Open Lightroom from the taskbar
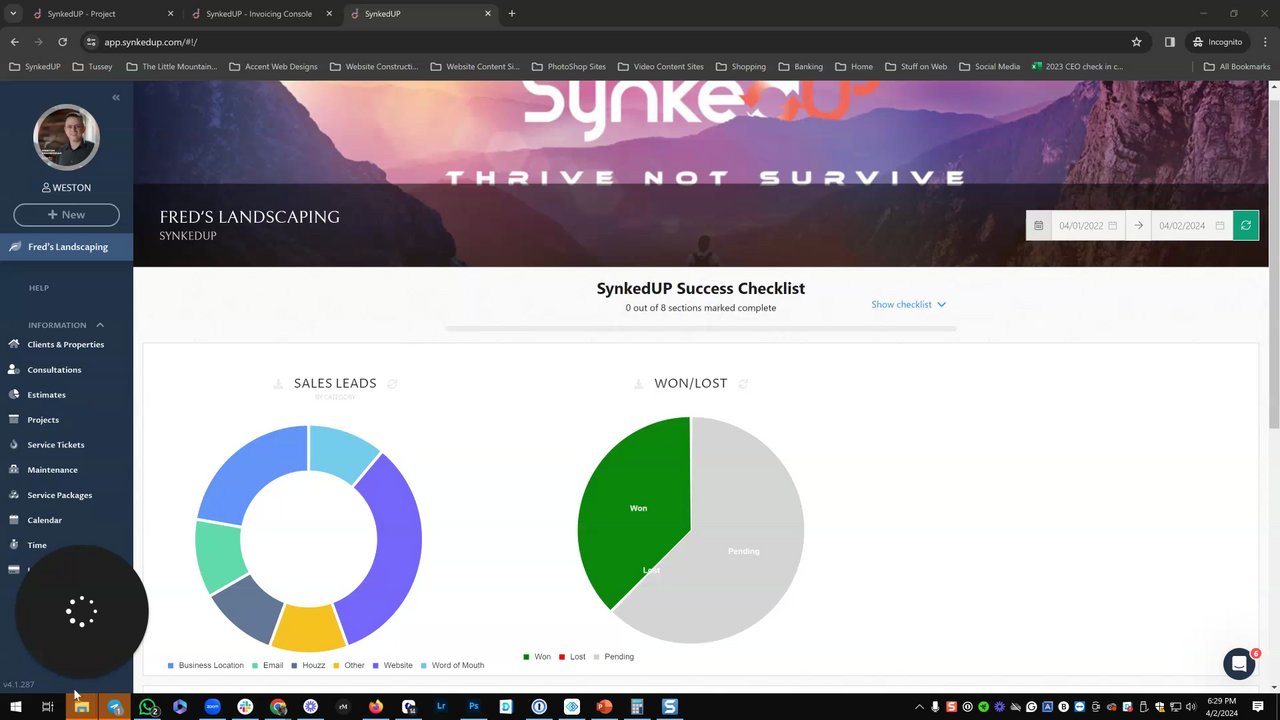 coord(441,706)
